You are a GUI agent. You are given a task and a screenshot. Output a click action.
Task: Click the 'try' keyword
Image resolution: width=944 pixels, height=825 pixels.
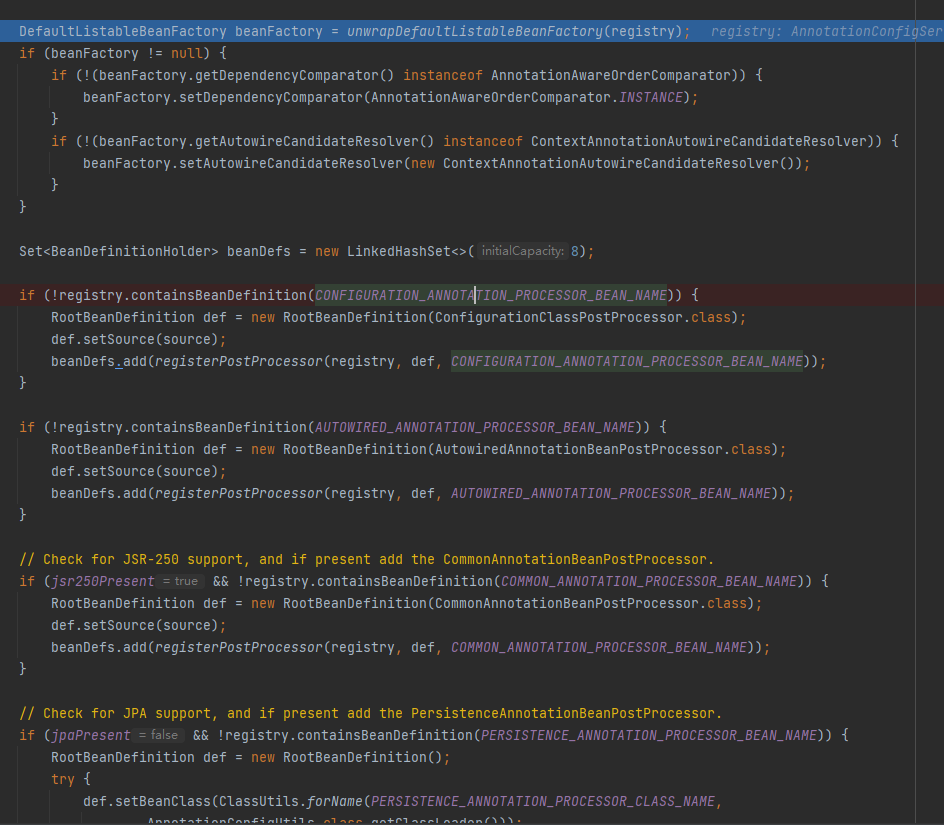click(63, 779)
